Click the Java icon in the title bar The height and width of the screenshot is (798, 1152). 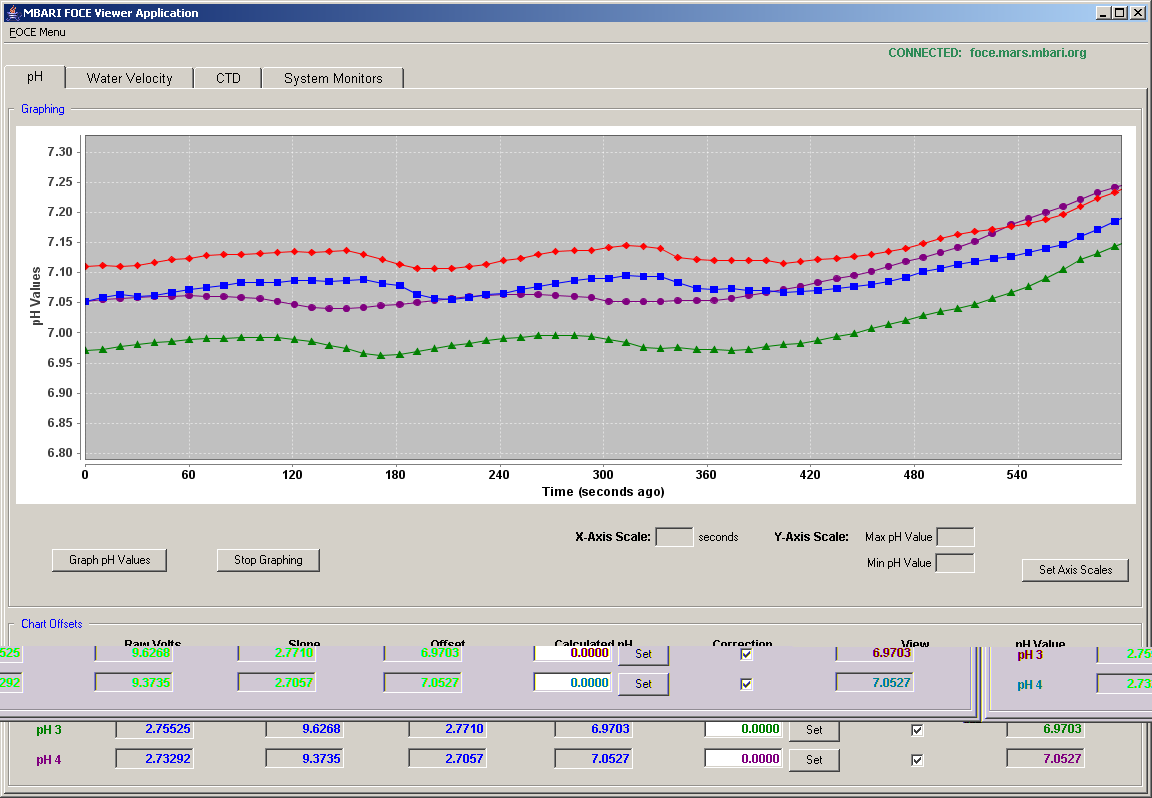click(12, 12)
